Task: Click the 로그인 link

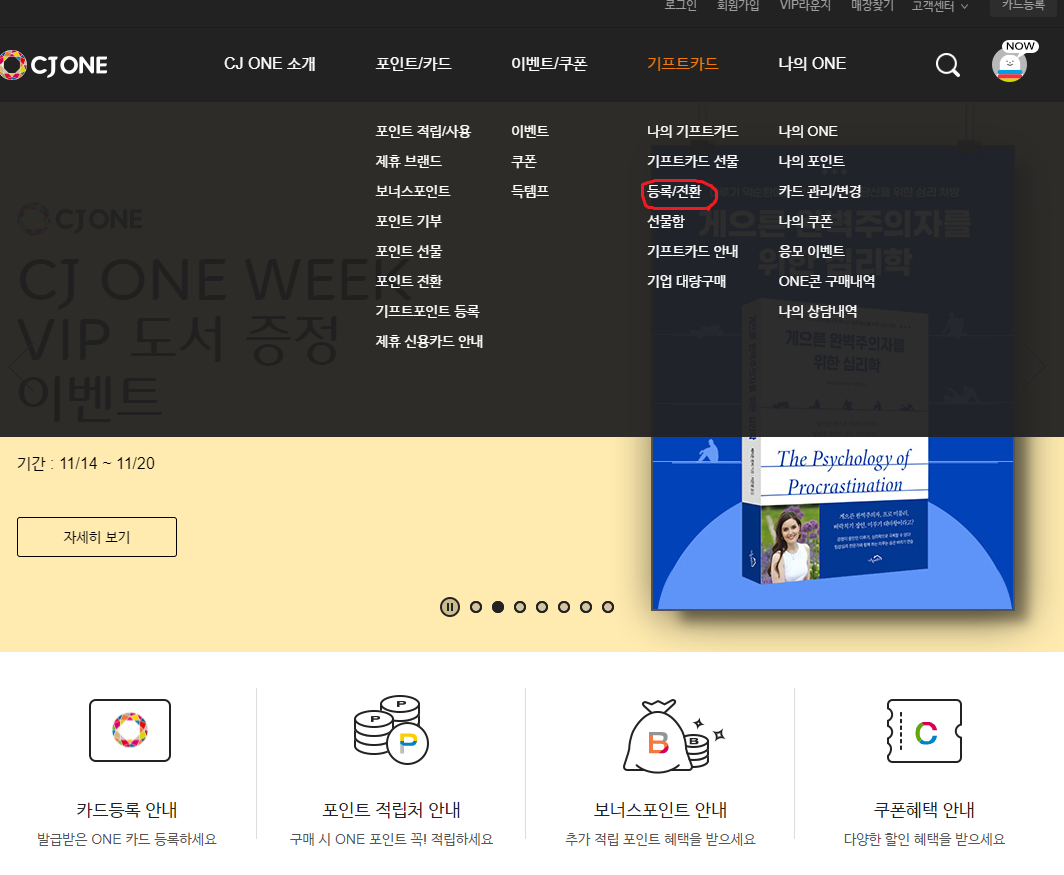Action: (681, 5)
